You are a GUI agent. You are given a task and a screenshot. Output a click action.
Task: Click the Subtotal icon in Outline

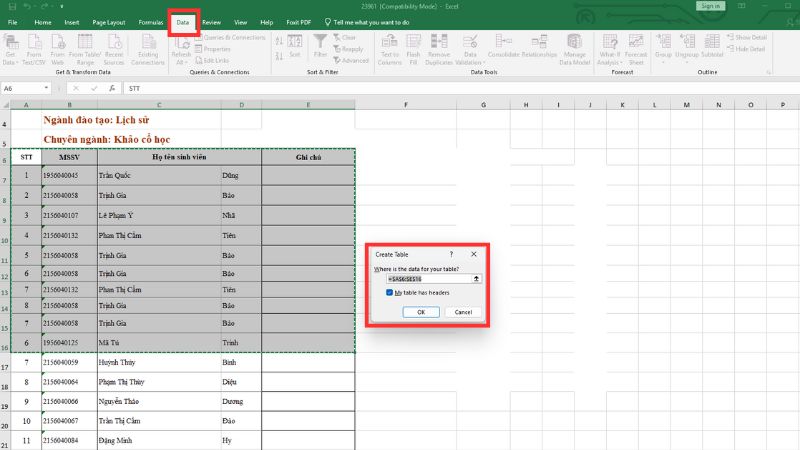pyautogui.click(x=712, y=46)
